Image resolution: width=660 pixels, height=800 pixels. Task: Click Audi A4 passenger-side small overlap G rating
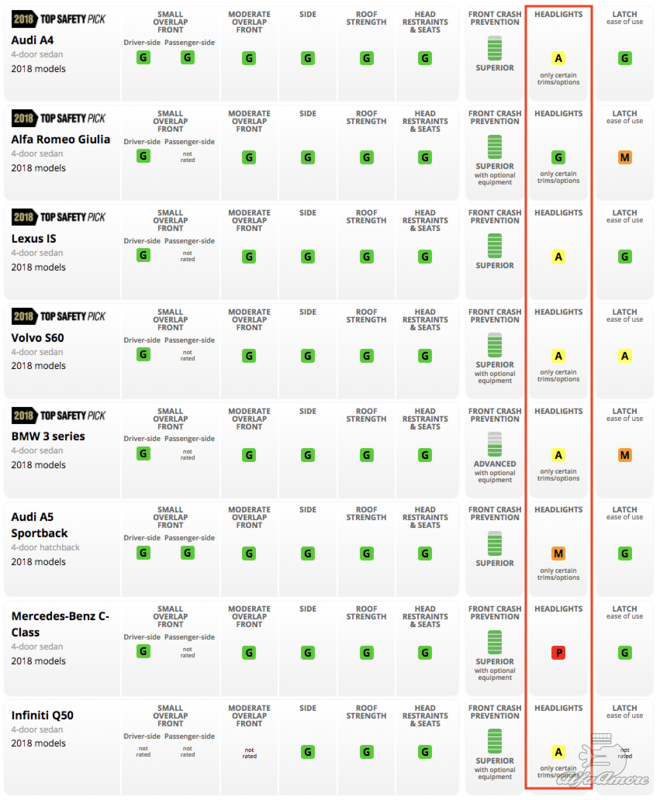[x=187, y=58]
